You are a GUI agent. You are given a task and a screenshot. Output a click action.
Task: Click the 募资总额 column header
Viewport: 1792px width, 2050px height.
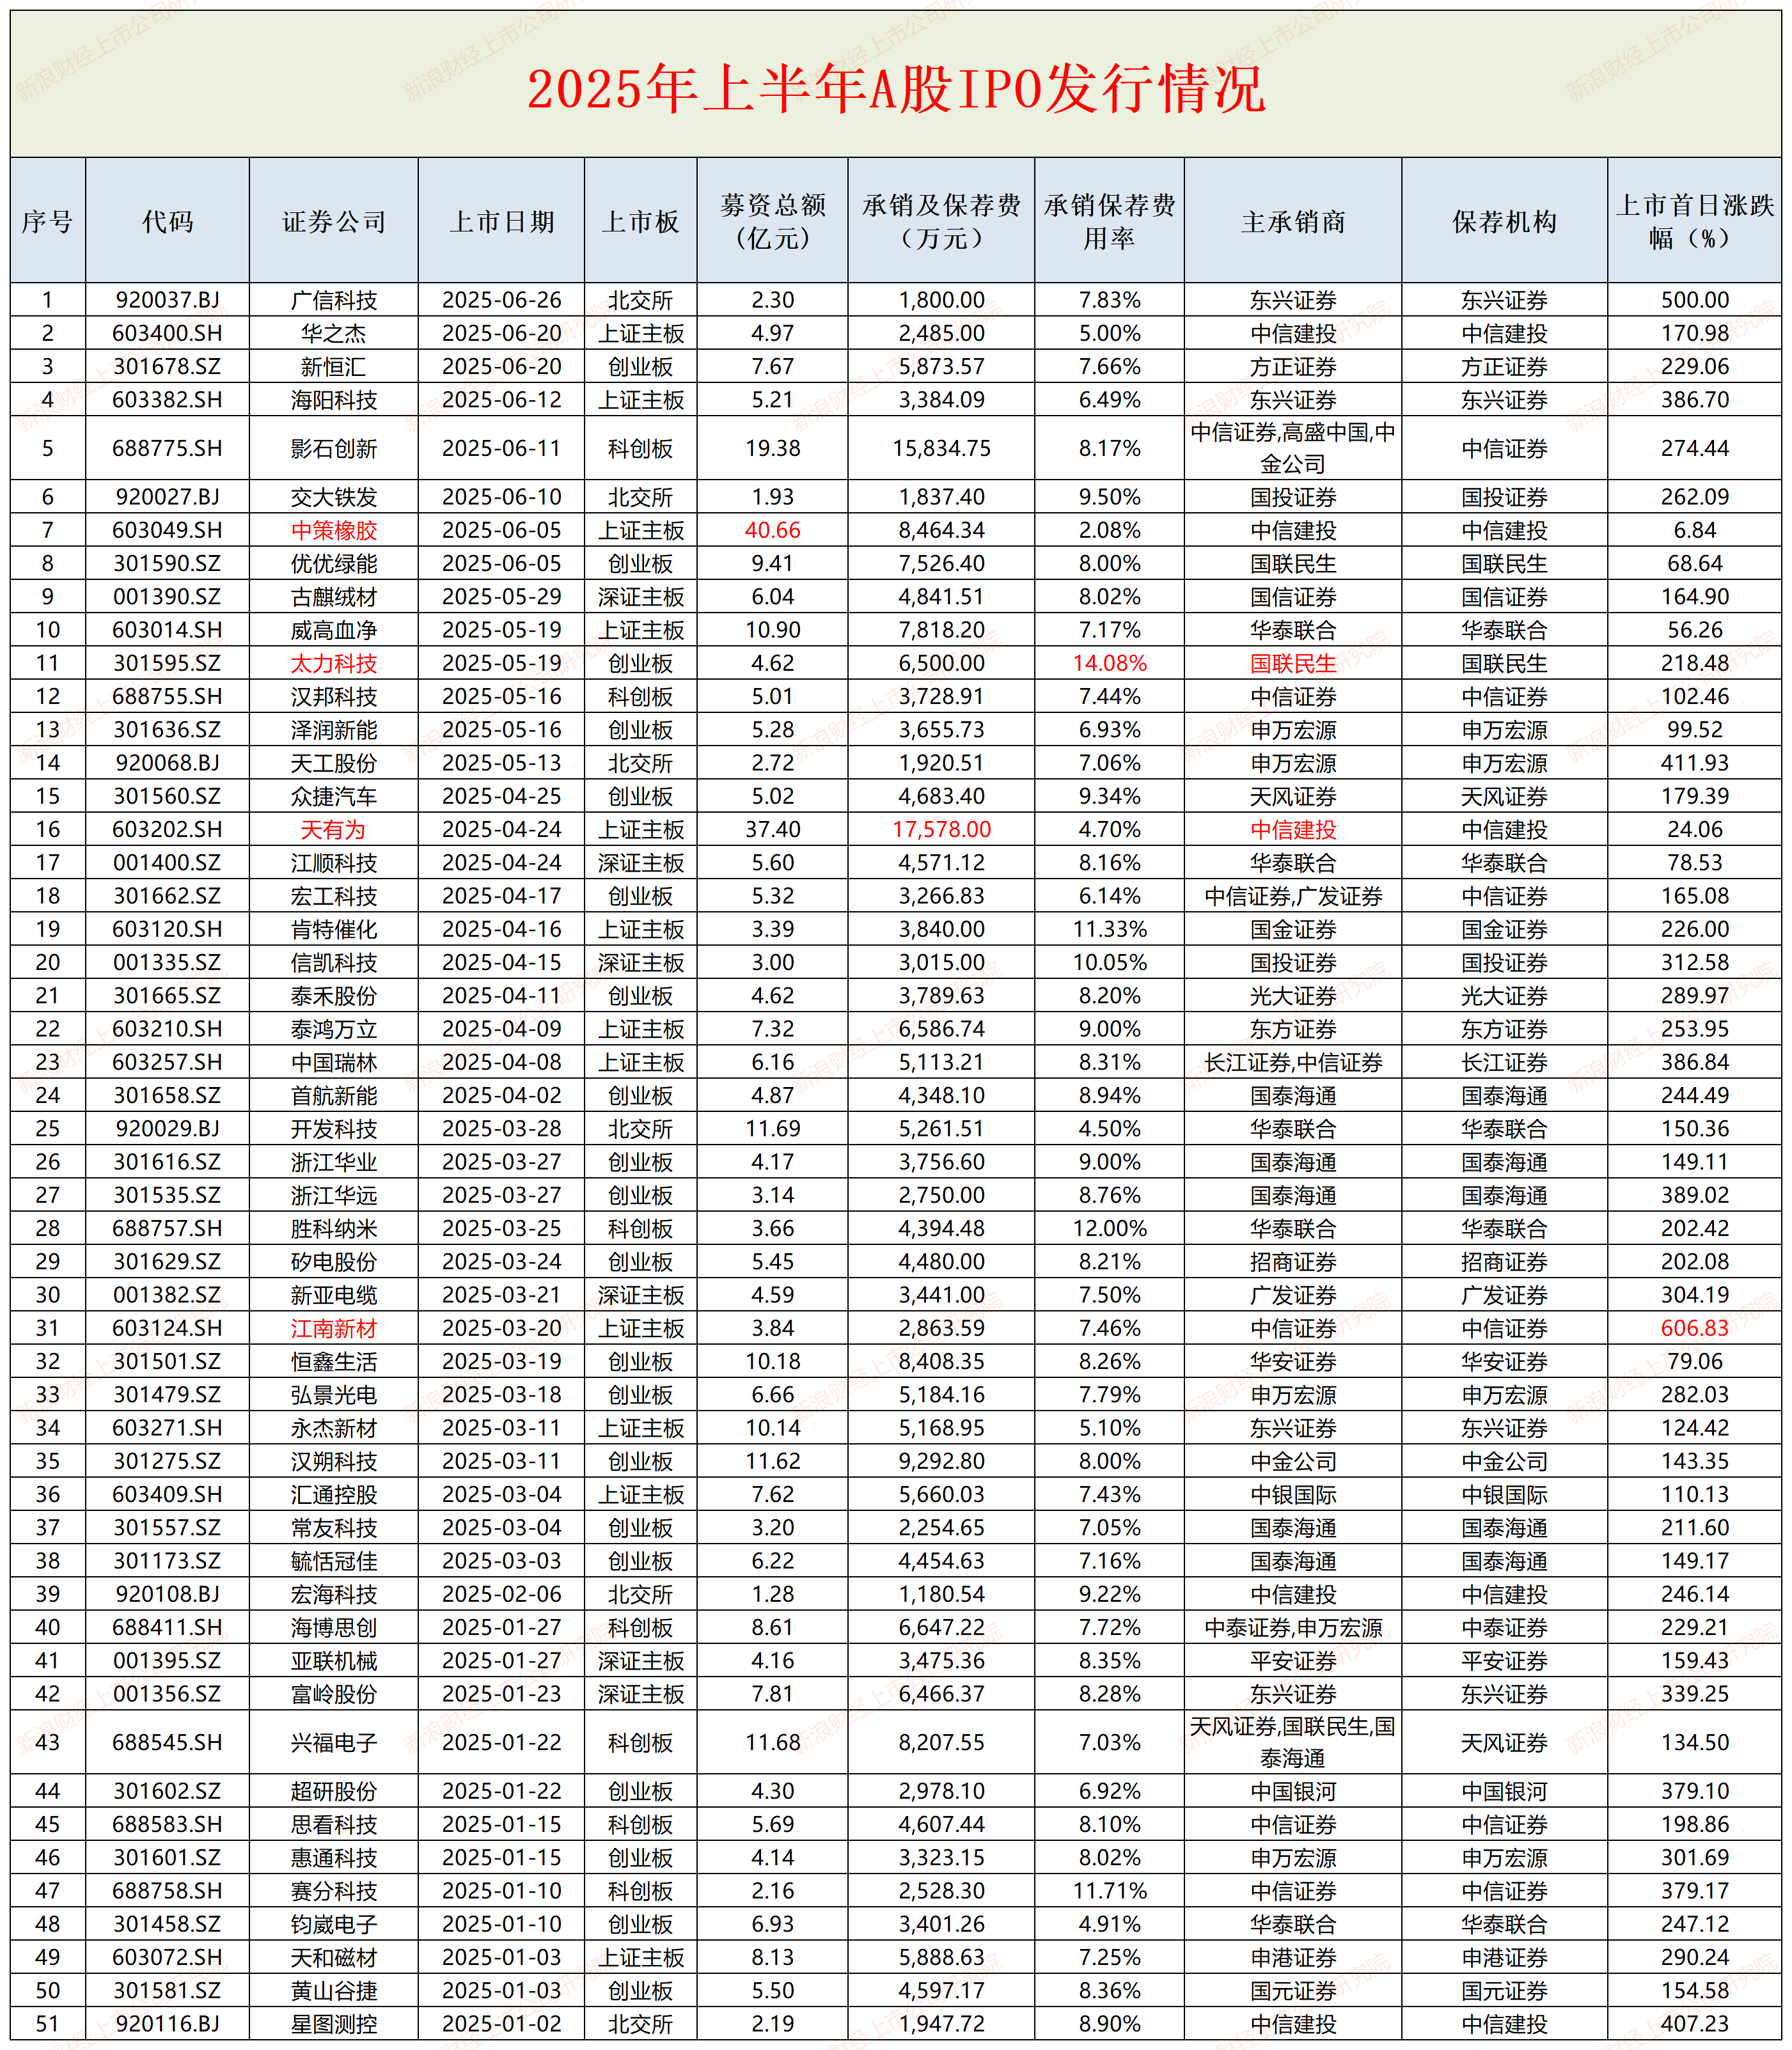click(x=772, y=221)
